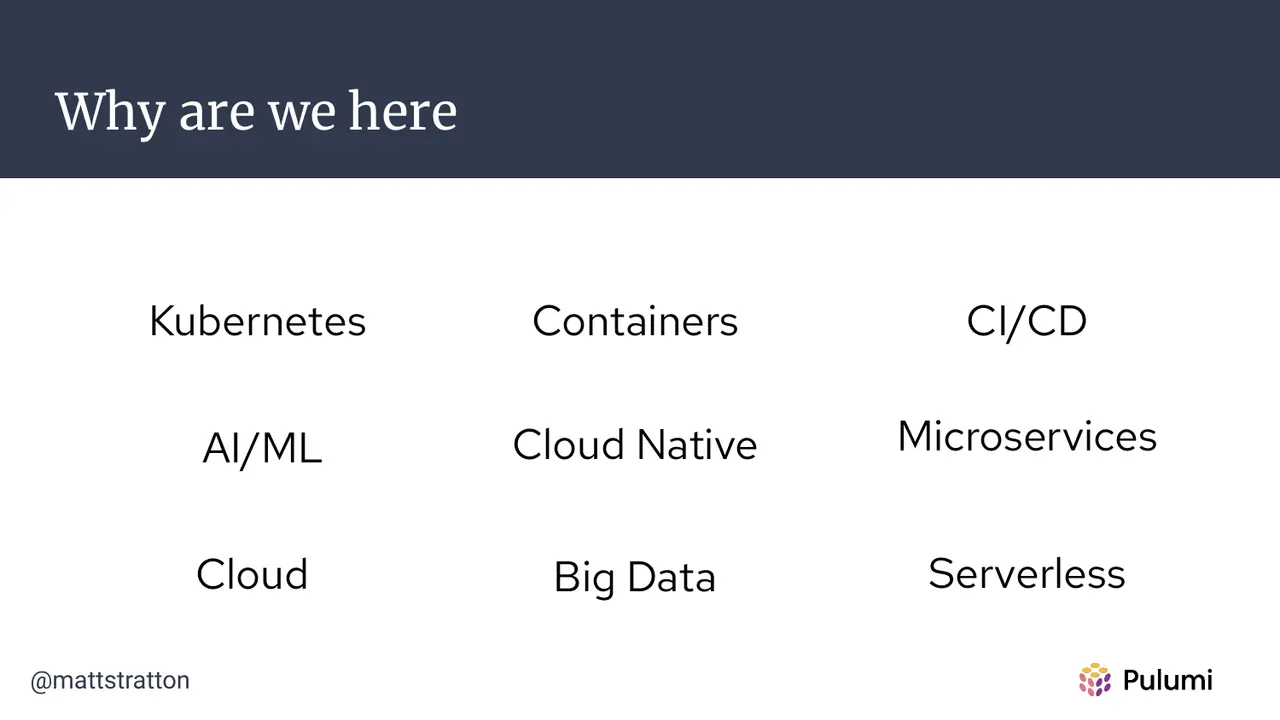Click the word Cloud in Cloud Native

click(x=569, y=444)
